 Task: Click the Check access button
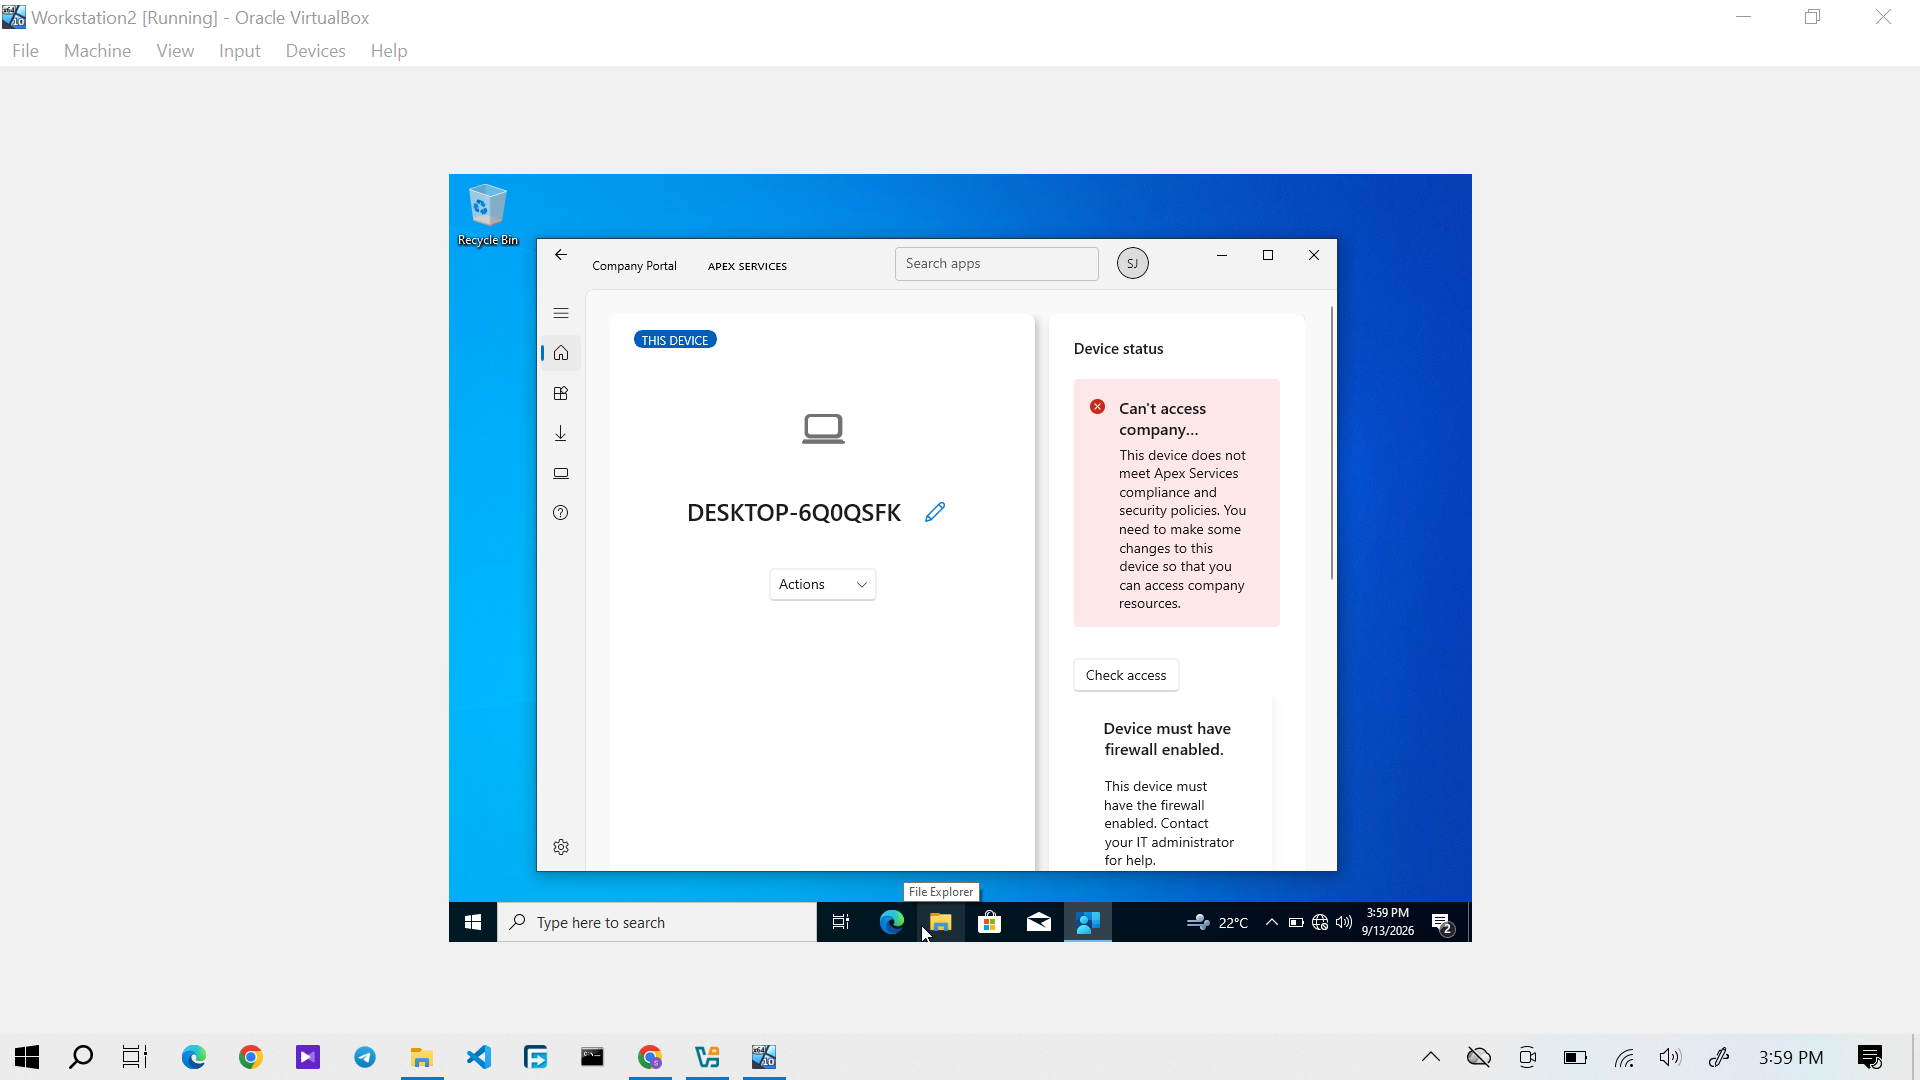pyautogui.click(x=1126, y=675)
